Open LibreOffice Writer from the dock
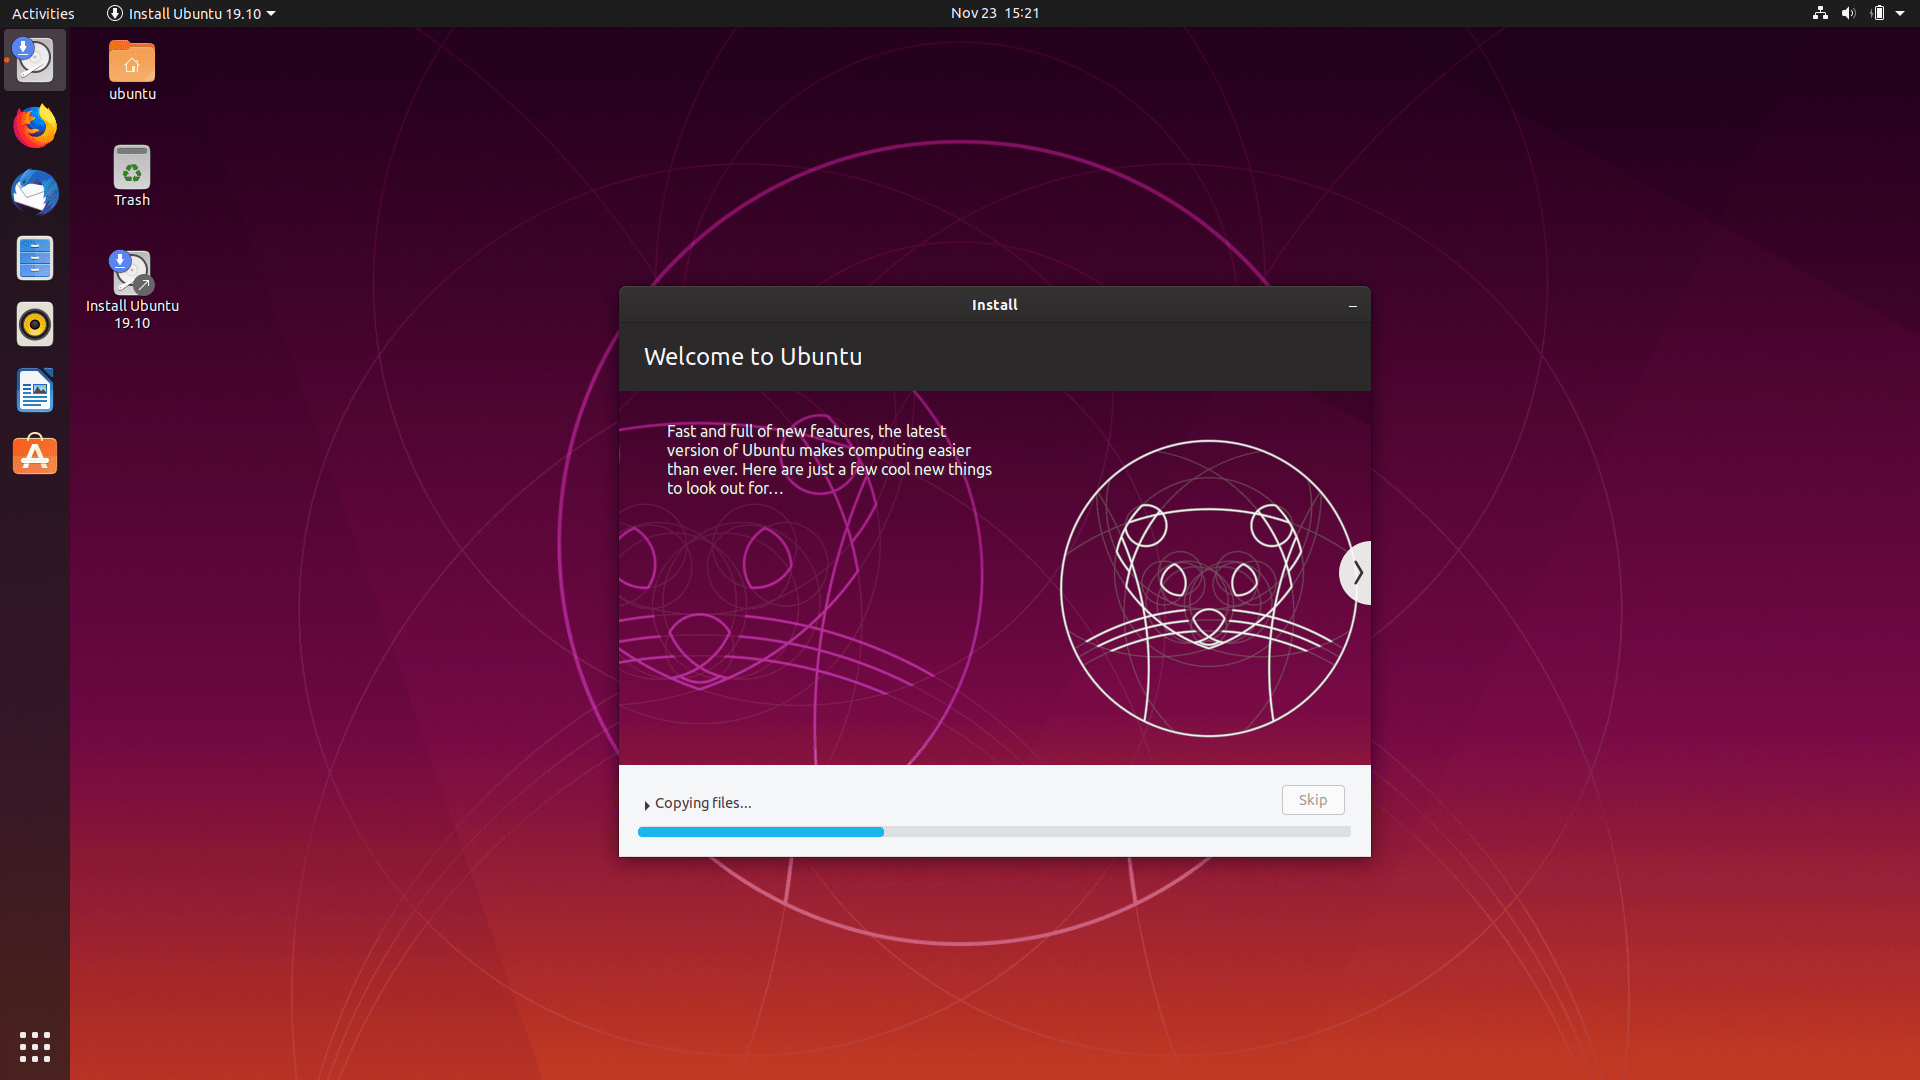The height and width of the screenshot is (1080, 1920). coord(34,390)
